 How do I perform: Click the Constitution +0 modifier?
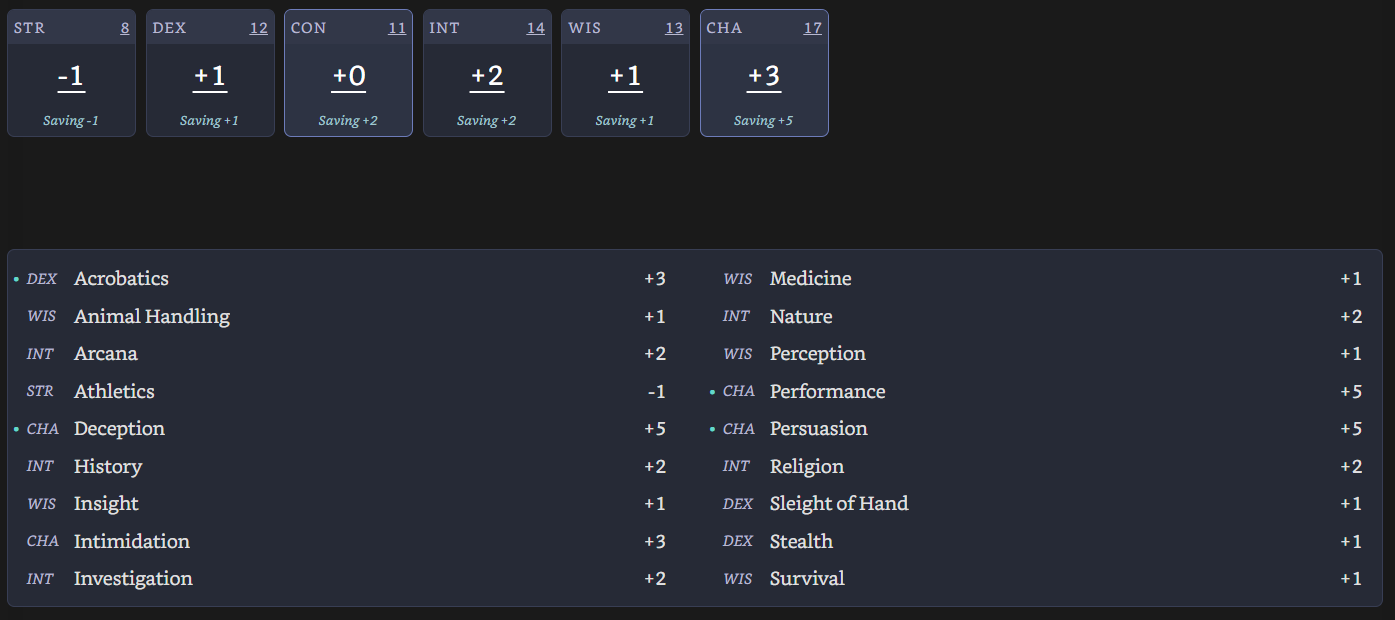pos(348,77)
